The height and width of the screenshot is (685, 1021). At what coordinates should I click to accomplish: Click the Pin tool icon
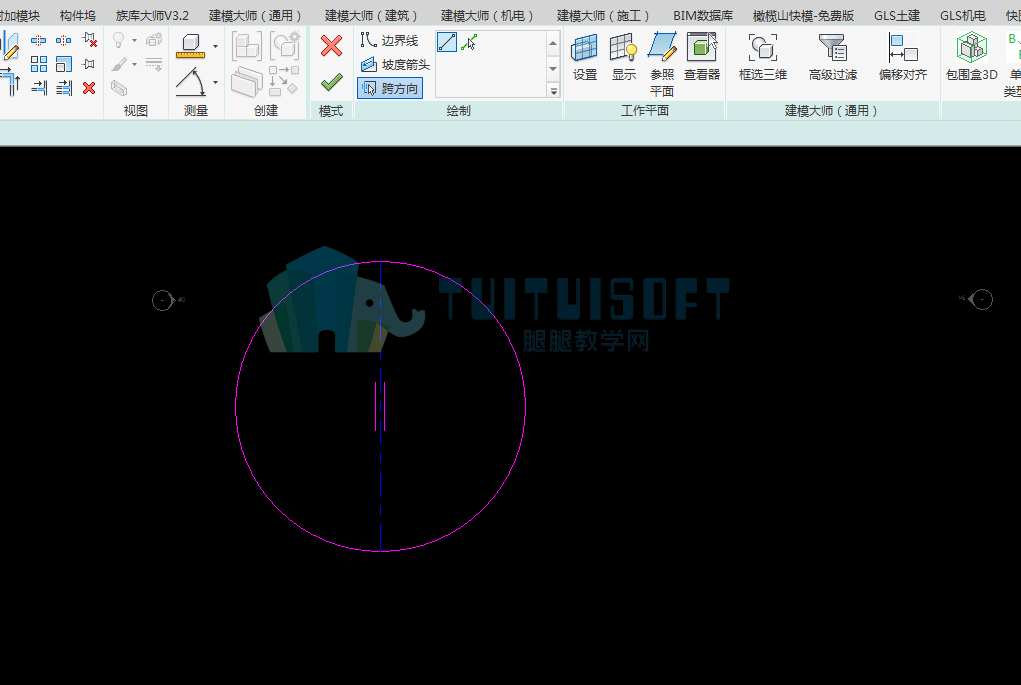89,64
